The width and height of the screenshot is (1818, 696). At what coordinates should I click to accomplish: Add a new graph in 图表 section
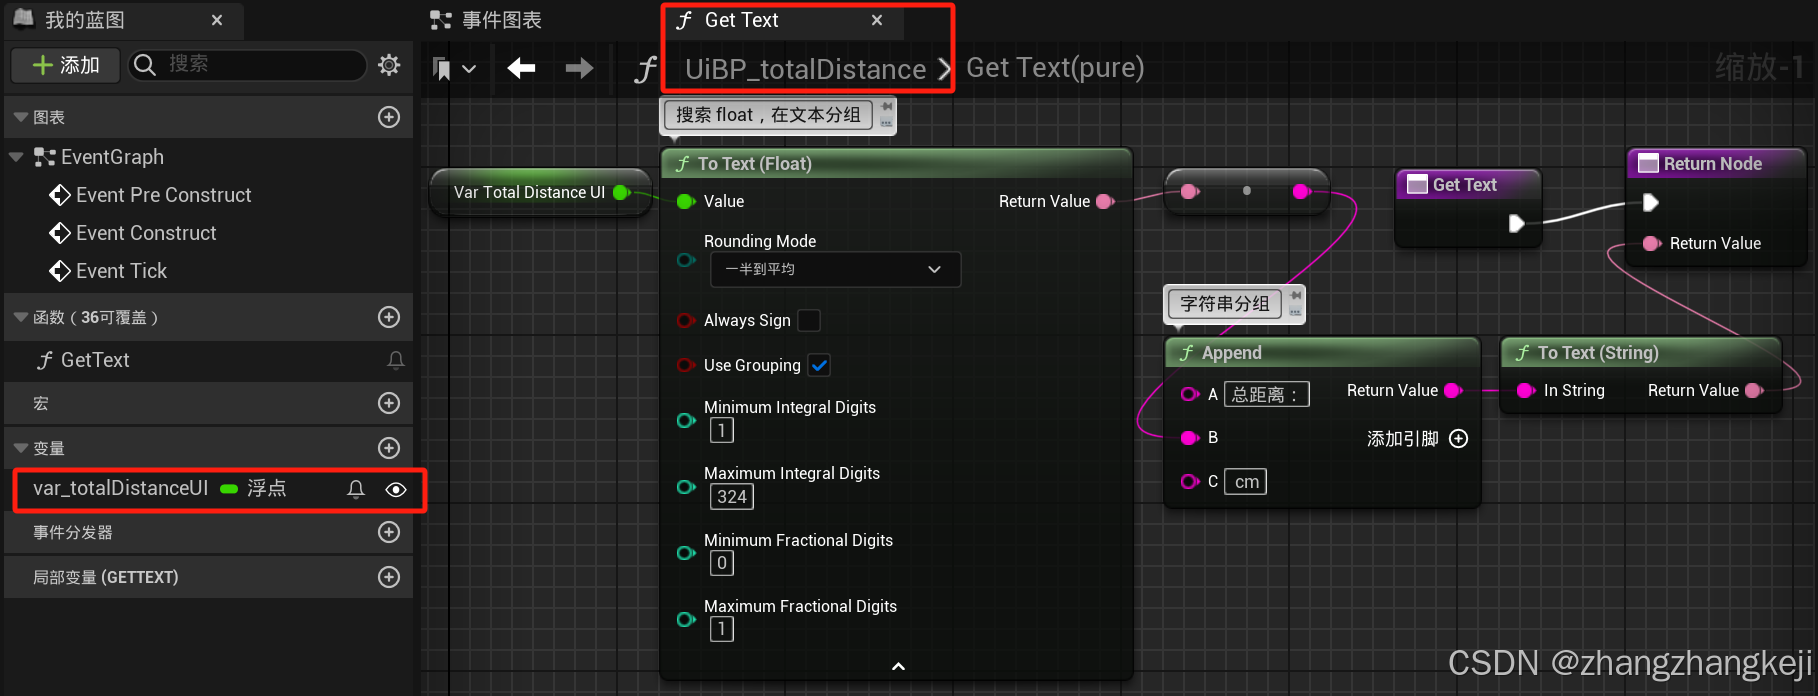[x=389, y=117]
